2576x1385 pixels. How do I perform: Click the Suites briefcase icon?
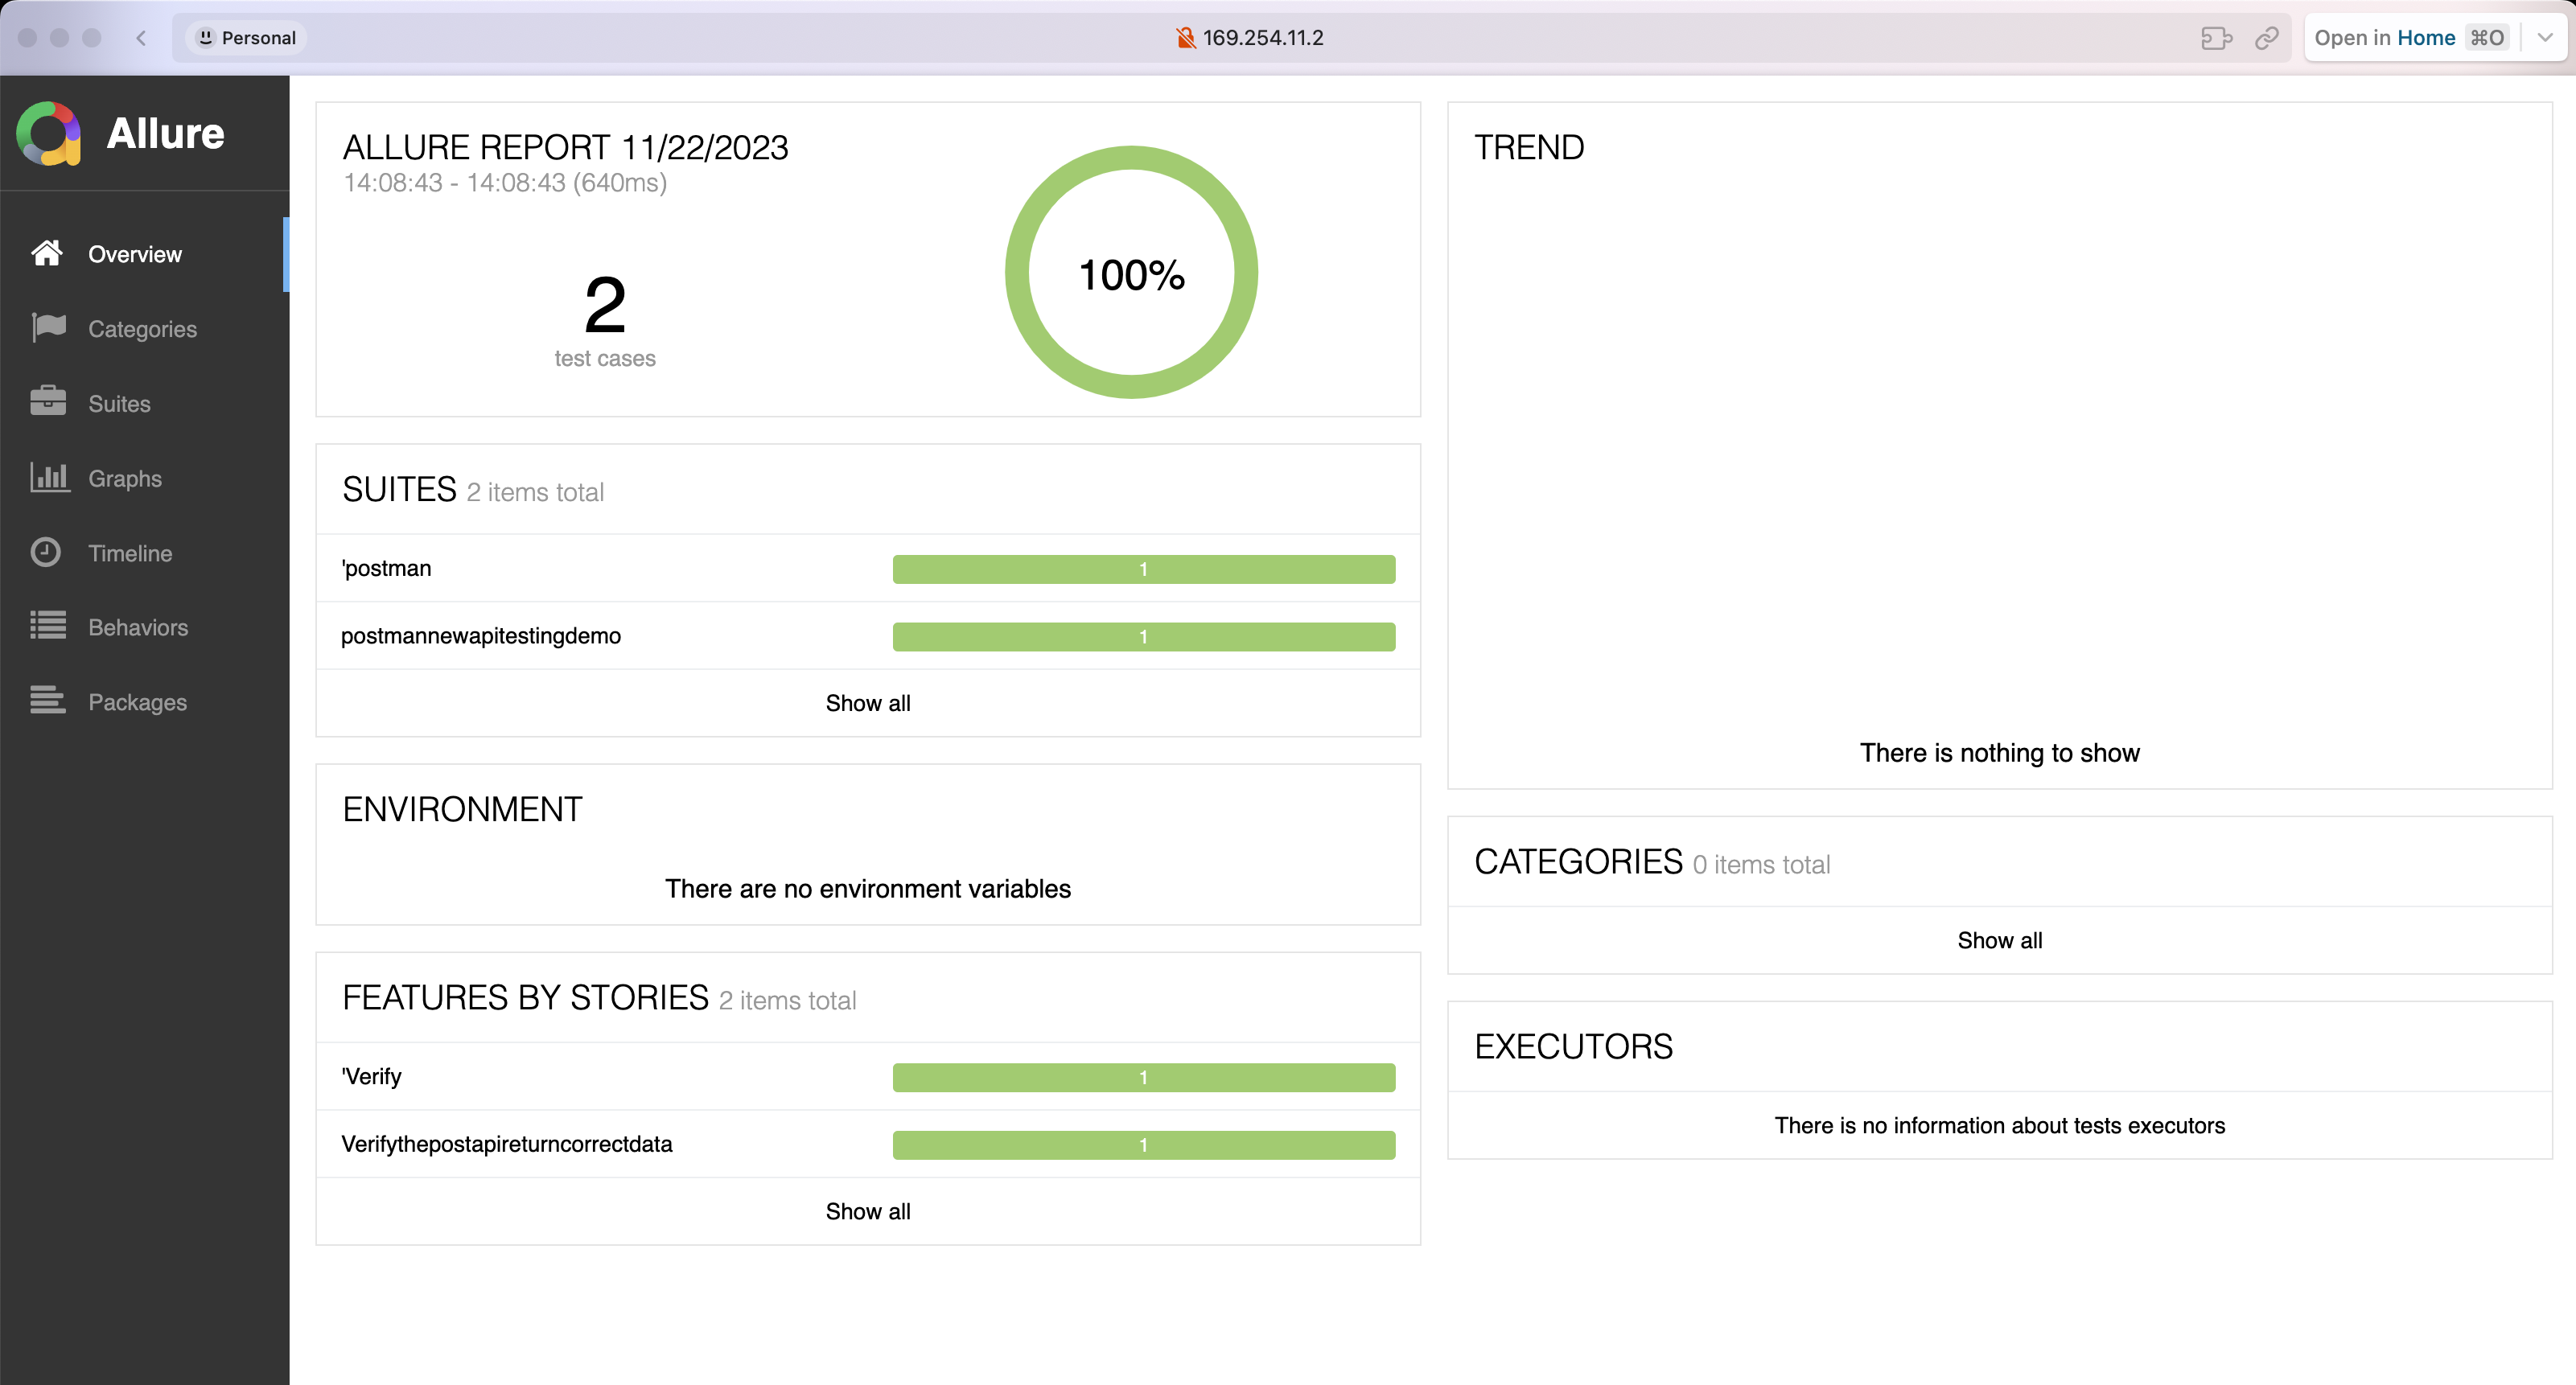(48, 402)
